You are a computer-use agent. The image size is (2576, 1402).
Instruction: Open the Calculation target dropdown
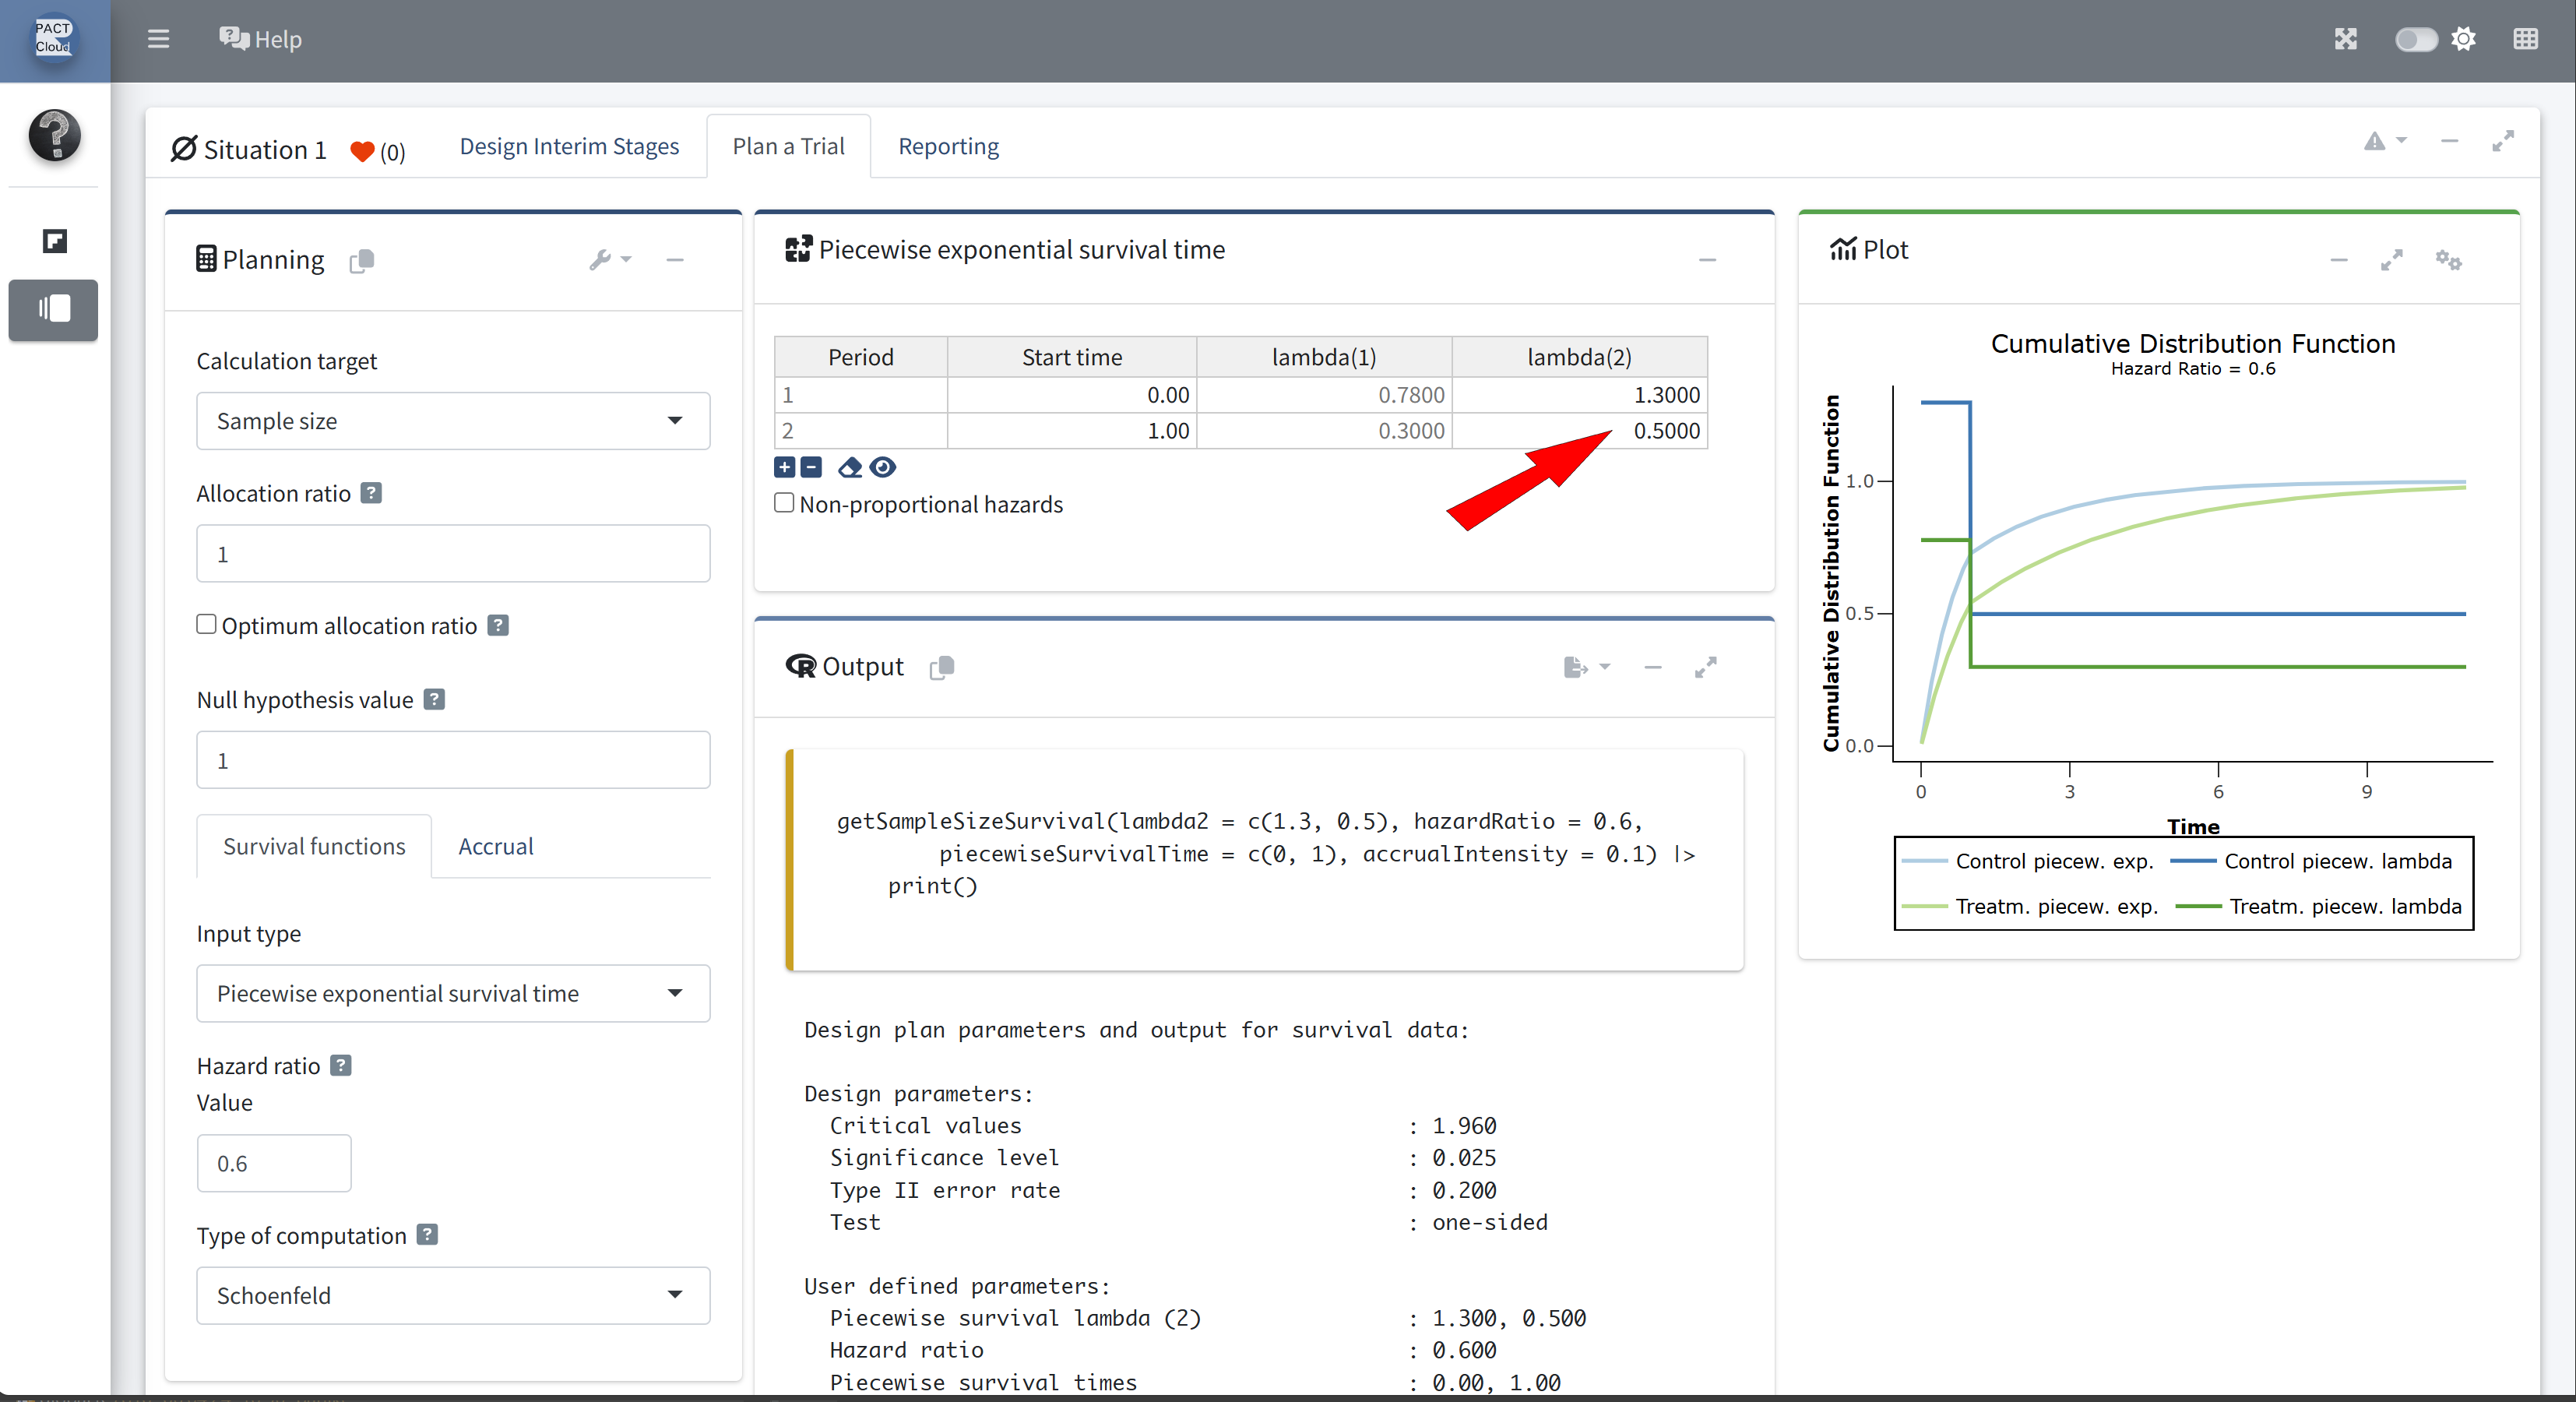[x=453, y=421]
